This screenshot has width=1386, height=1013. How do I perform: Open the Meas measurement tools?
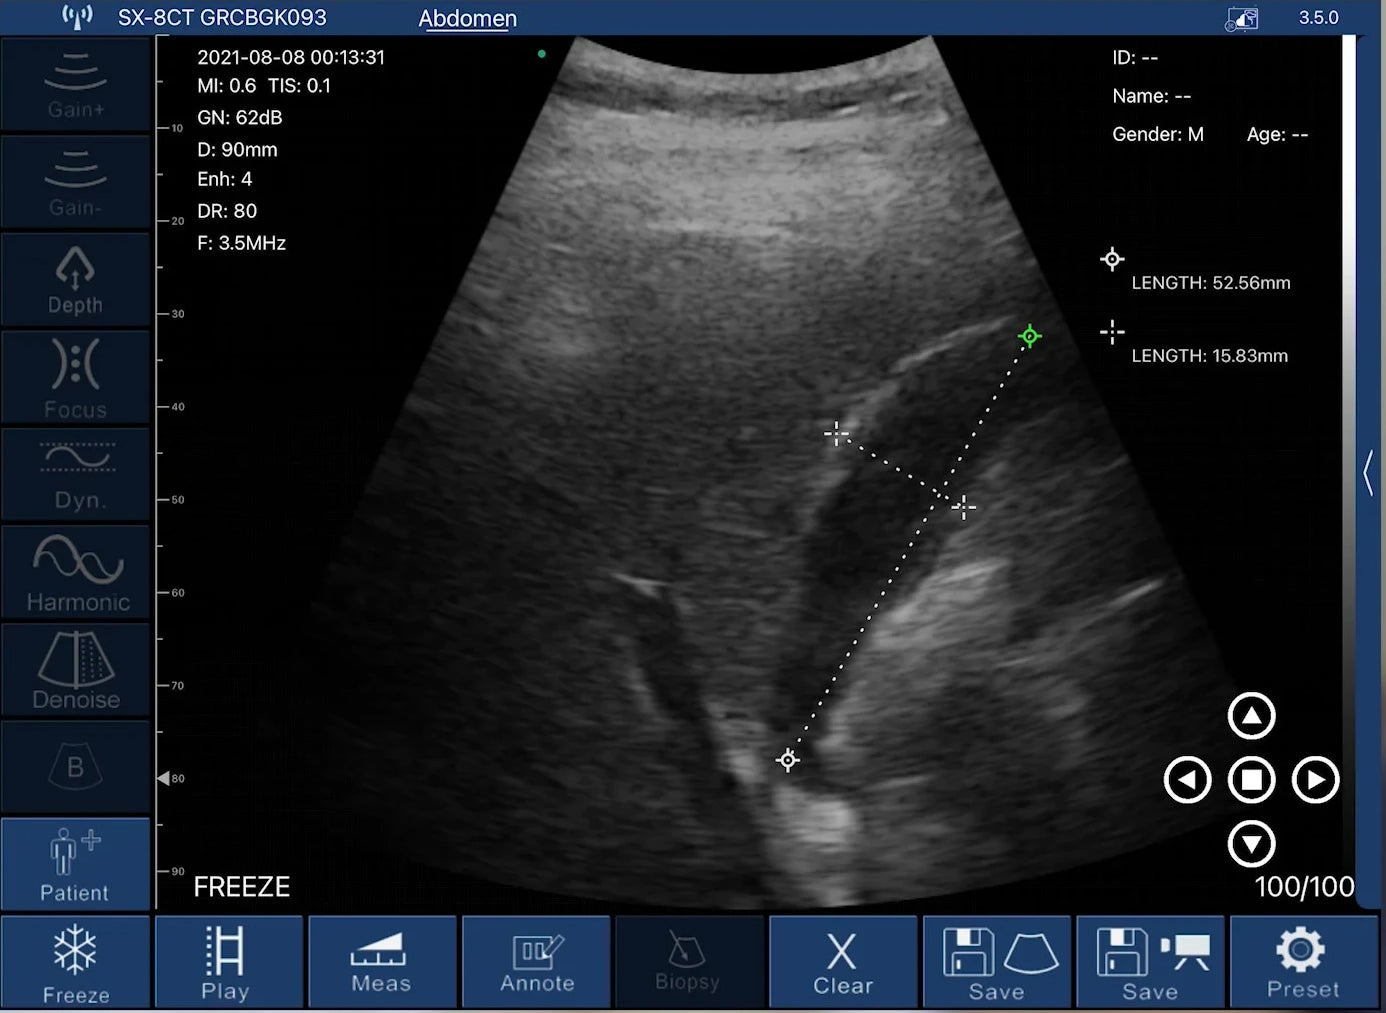[382, 962]
